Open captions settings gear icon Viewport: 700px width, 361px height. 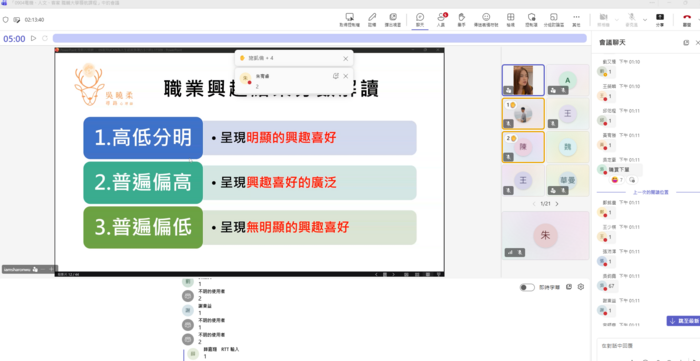point(580,287)
